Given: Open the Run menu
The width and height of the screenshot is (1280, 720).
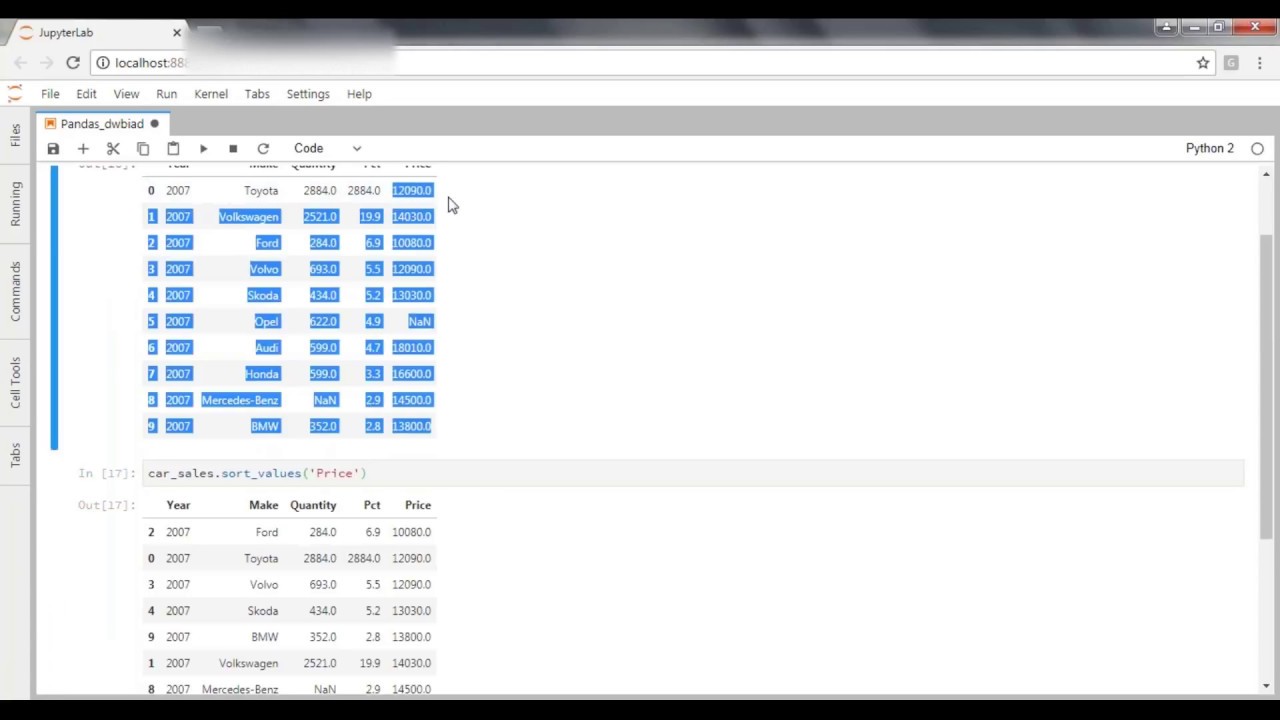Looking at the screenshot, I should pyautogui.click(x=166, y=94).
